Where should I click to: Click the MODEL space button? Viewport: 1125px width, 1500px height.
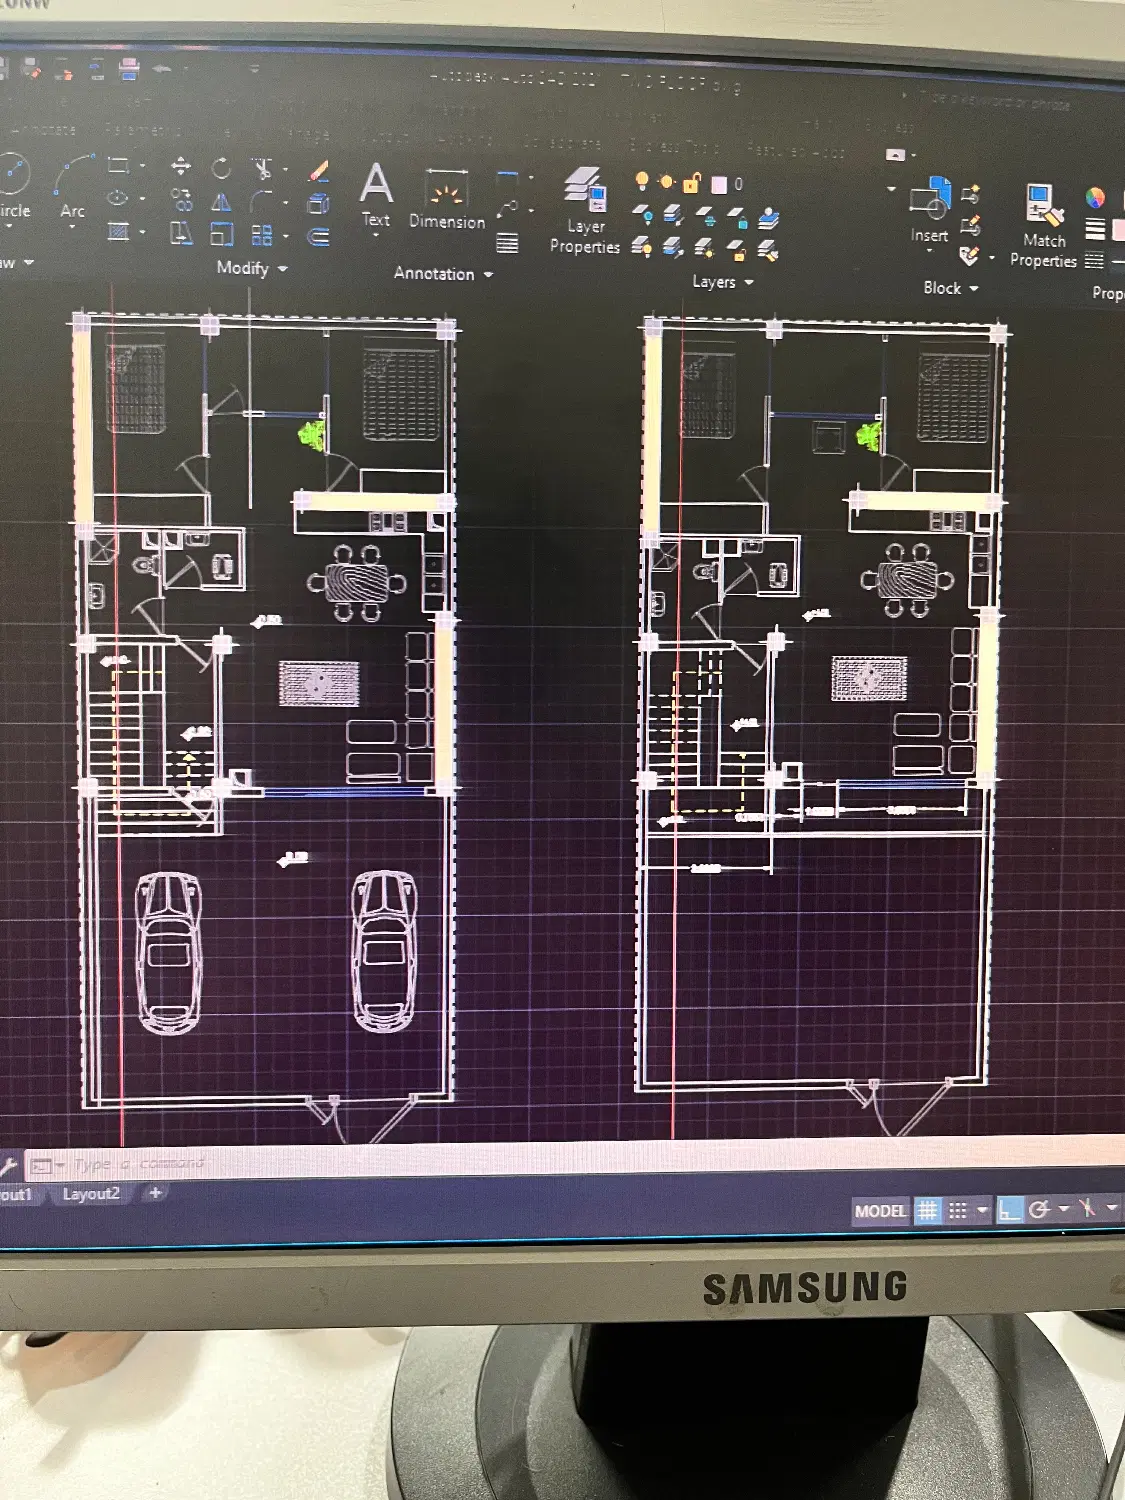(881, 1211)
